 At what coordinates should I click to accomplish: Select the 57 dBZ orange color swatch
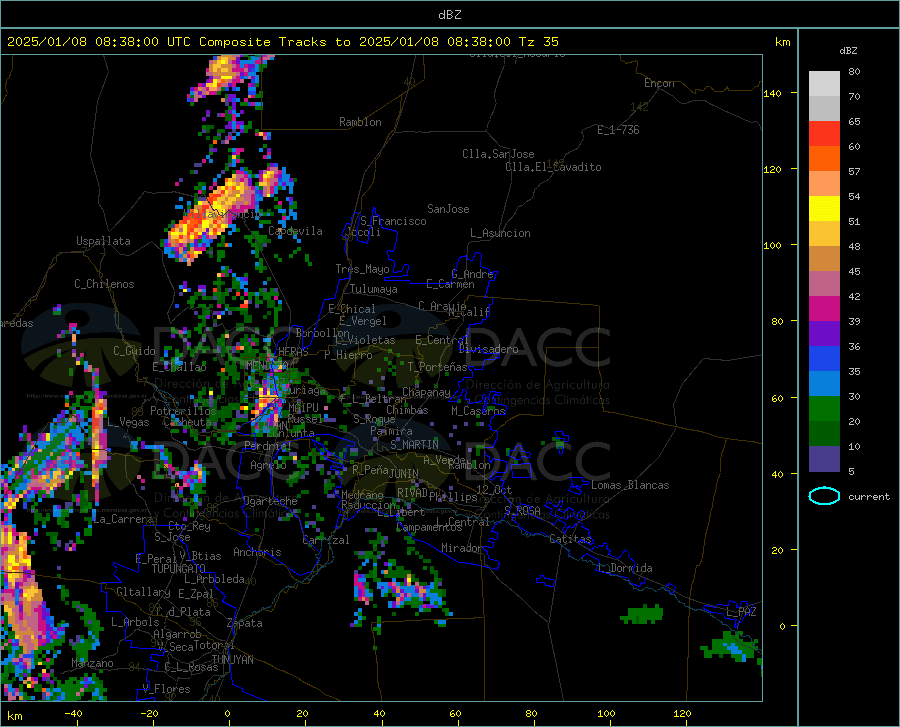[824, 159]
